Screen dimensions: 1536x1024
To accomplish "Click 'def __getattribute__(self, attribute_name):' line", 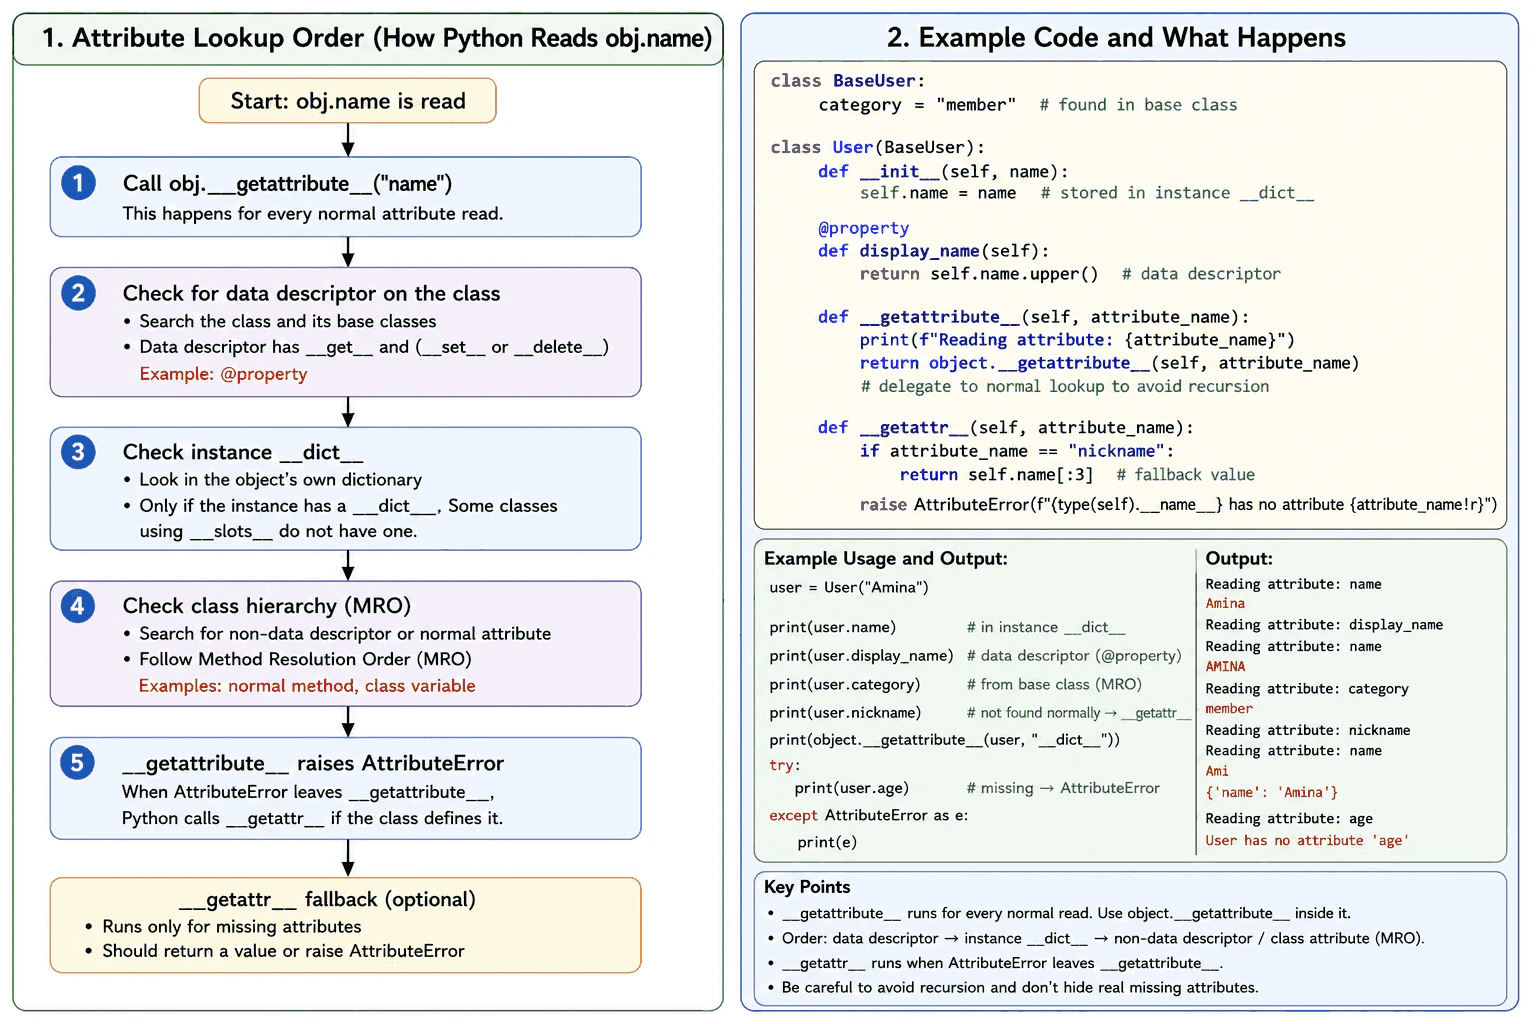I will click(1033, 317).
